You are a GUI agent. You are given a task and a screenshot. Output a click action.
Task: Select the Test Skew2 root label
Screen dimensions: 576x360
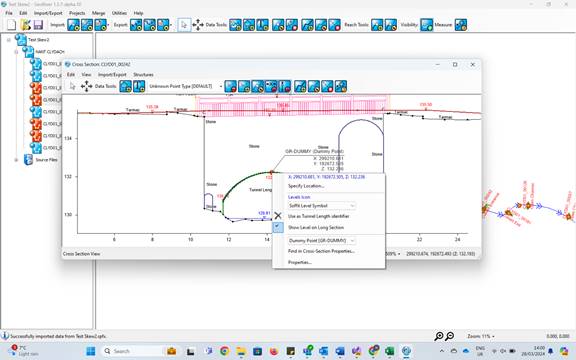point(39,40)
